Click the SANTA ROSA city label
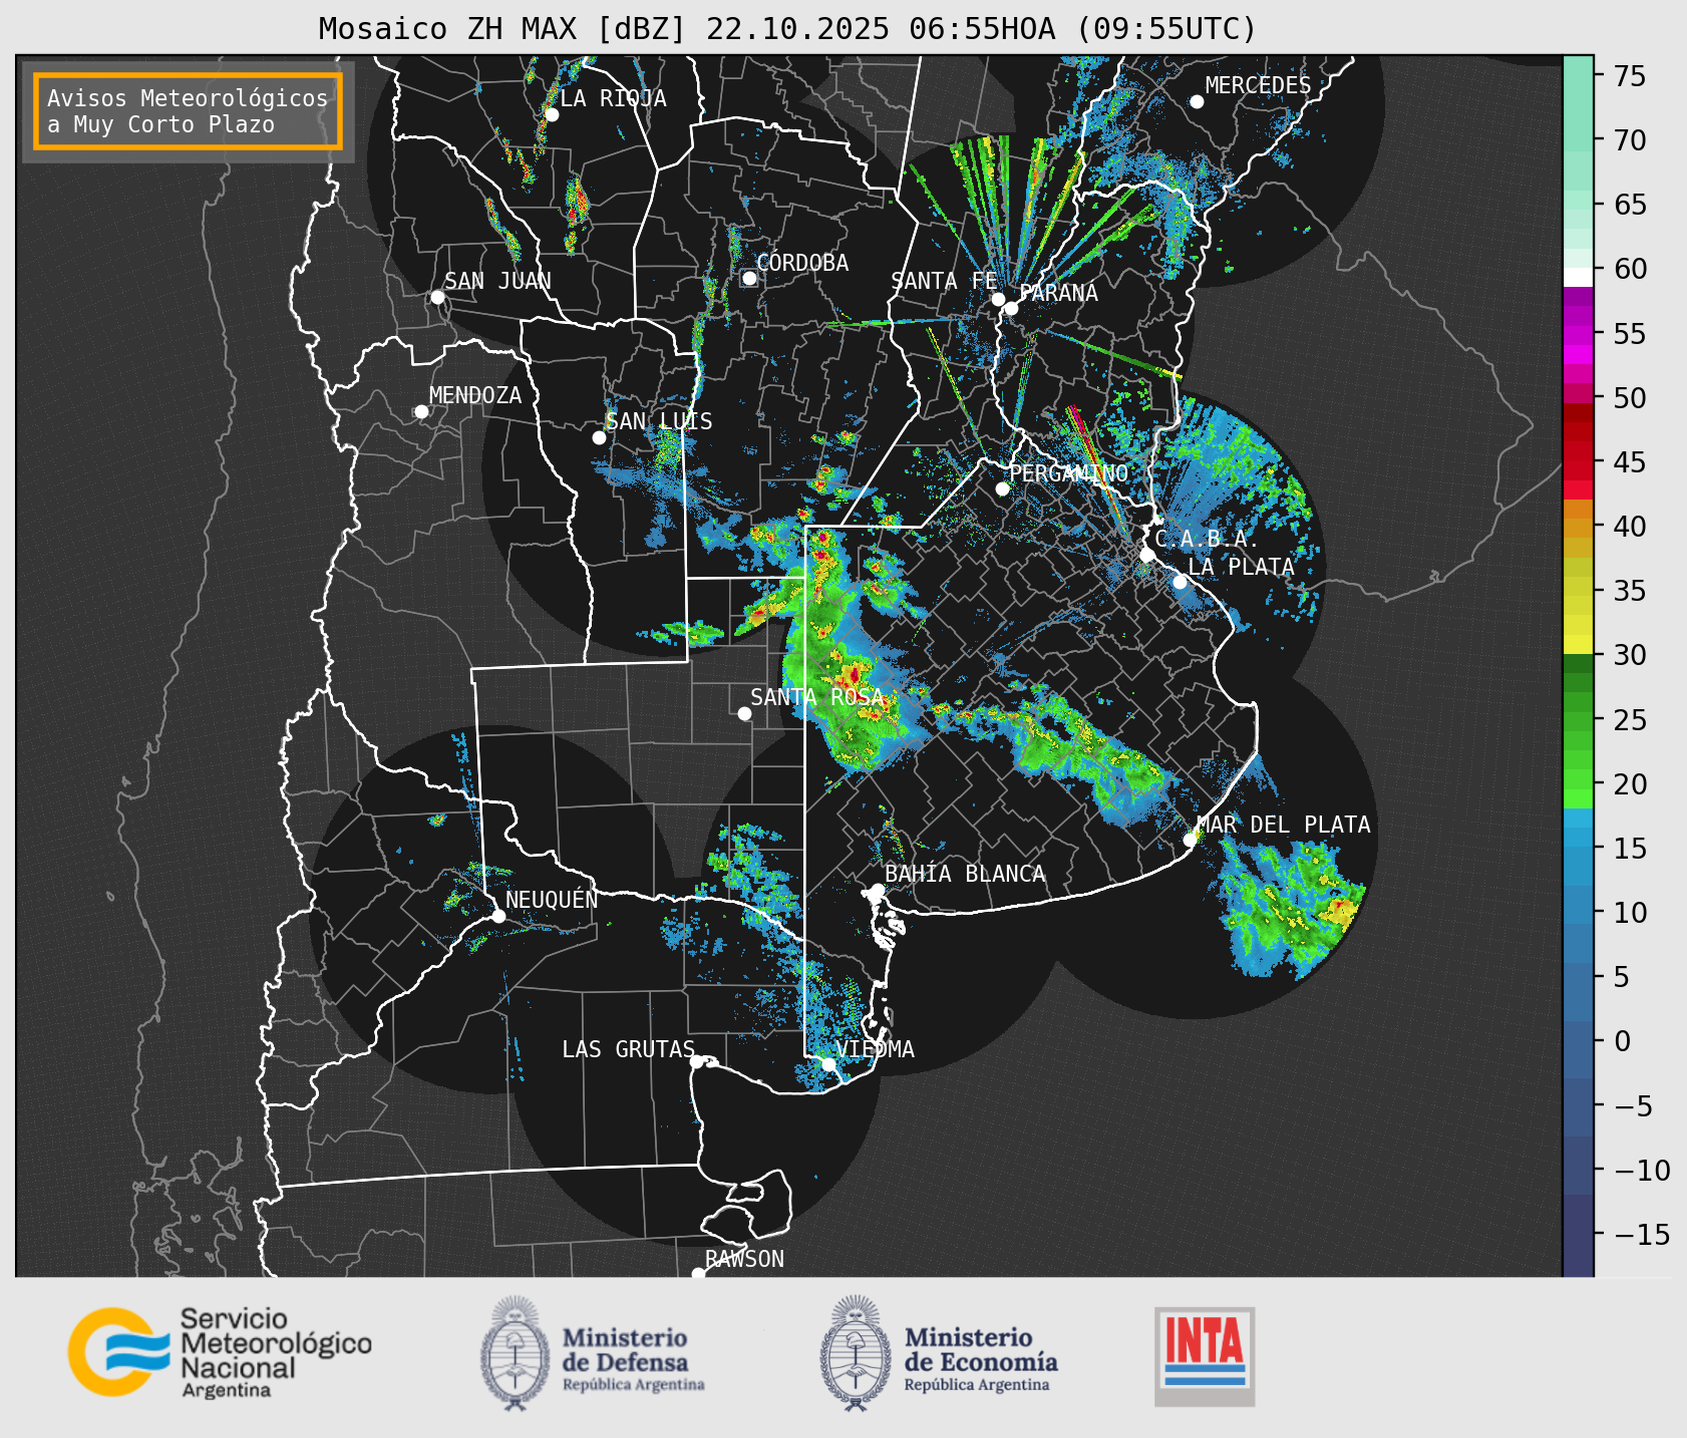1687x1438 pixels. pyautogui.click(x=817, y=697)
